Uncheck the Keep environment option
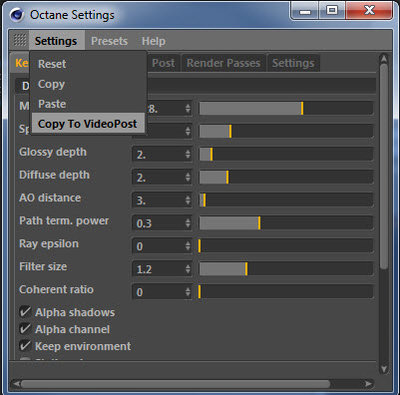Viewport: 400px width, 395px height. [25, 346]
